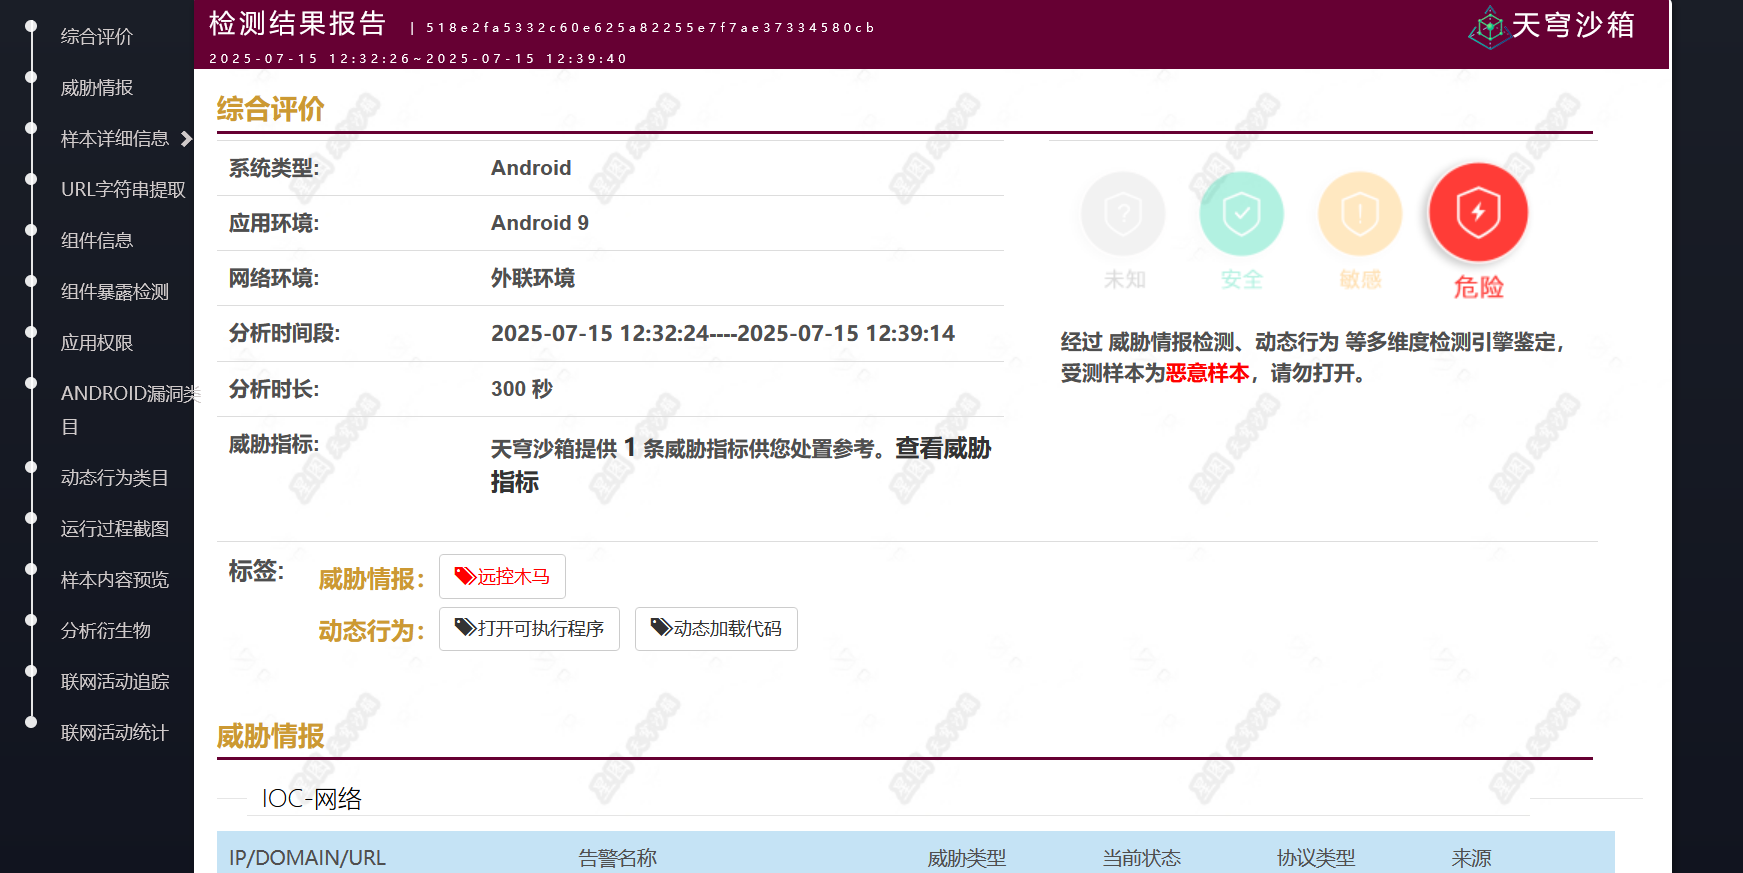Jump to 威胁情报 sidebar section
The height and width of the screenshot is (873, 1743).
(x=96, y=88)
